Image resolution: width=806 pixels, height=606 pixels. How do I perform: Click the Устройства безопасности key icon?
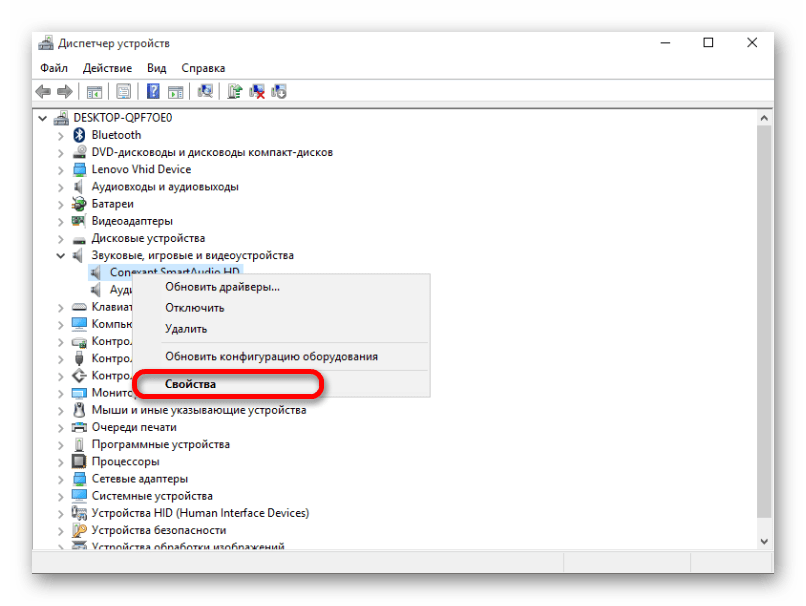(x=79, y=530)
